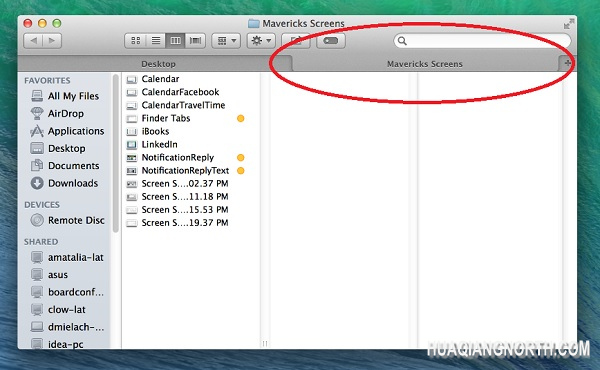Click inside the Finder search field
The image size is (600, 370).
[482, 41]
